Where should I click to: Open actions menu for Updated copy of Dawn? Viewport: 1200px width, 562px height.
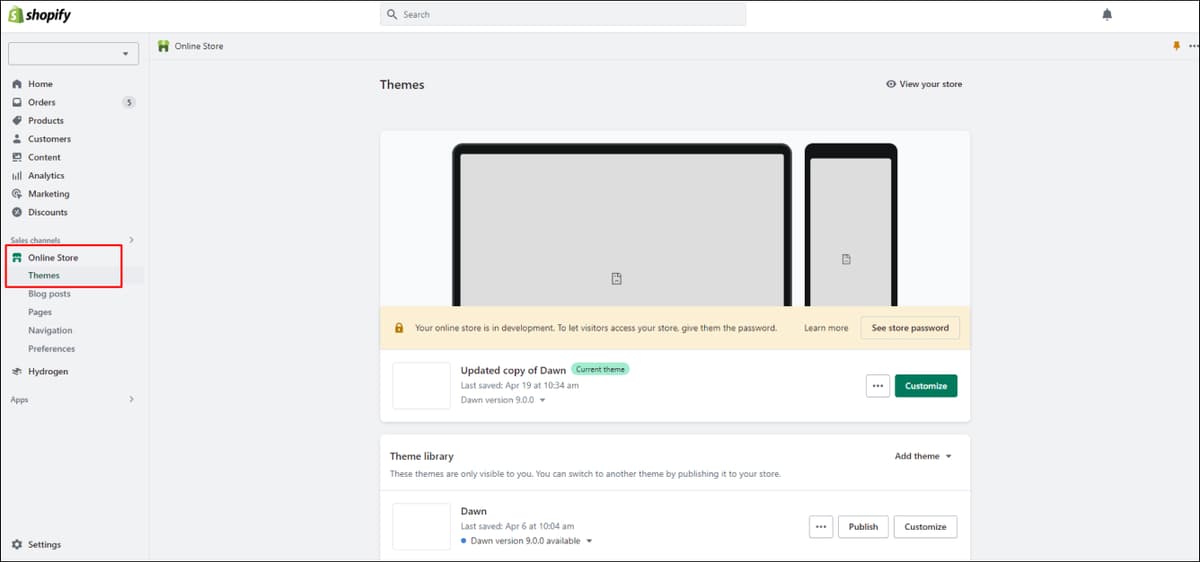pyautogui.click(x=878, y=386)
